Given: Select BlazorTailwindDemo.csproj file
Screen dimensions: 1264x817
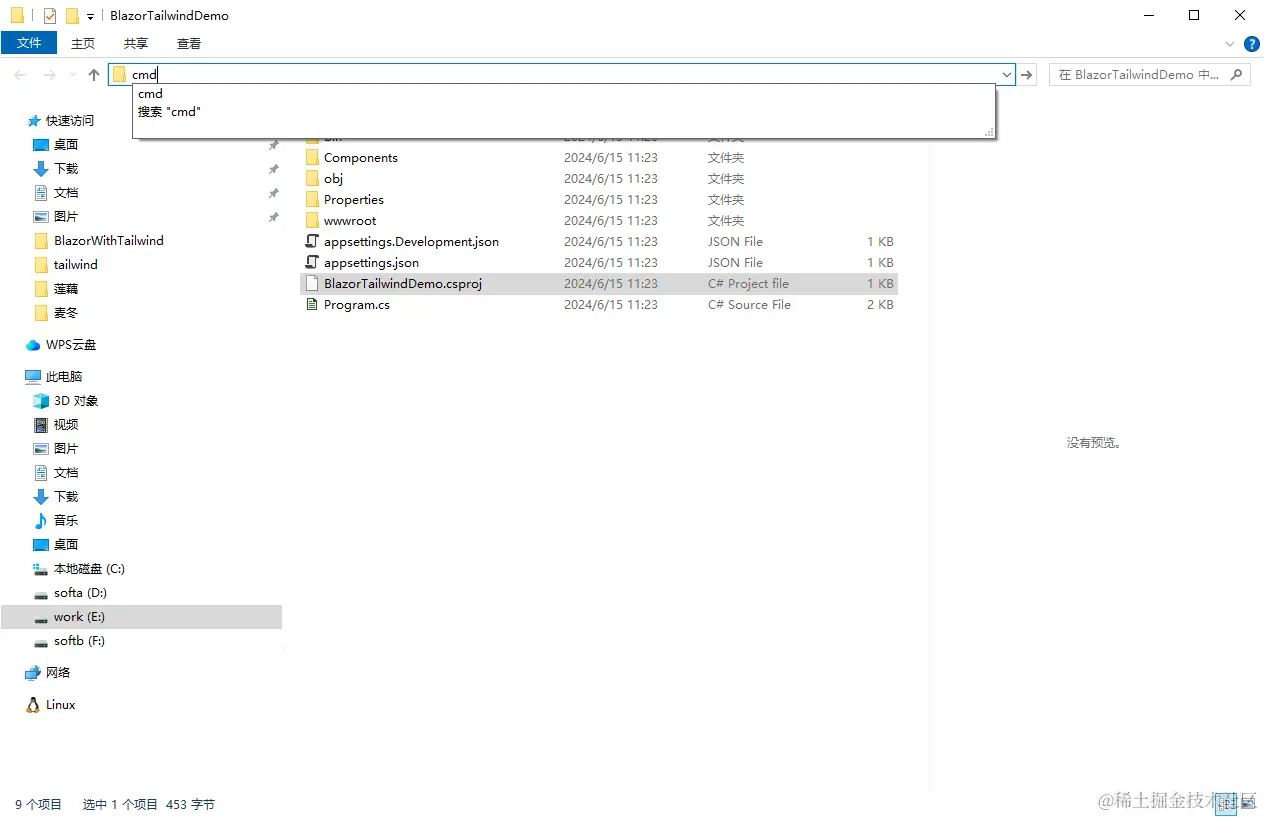Looking at the screenshot, I should [599, 284].
